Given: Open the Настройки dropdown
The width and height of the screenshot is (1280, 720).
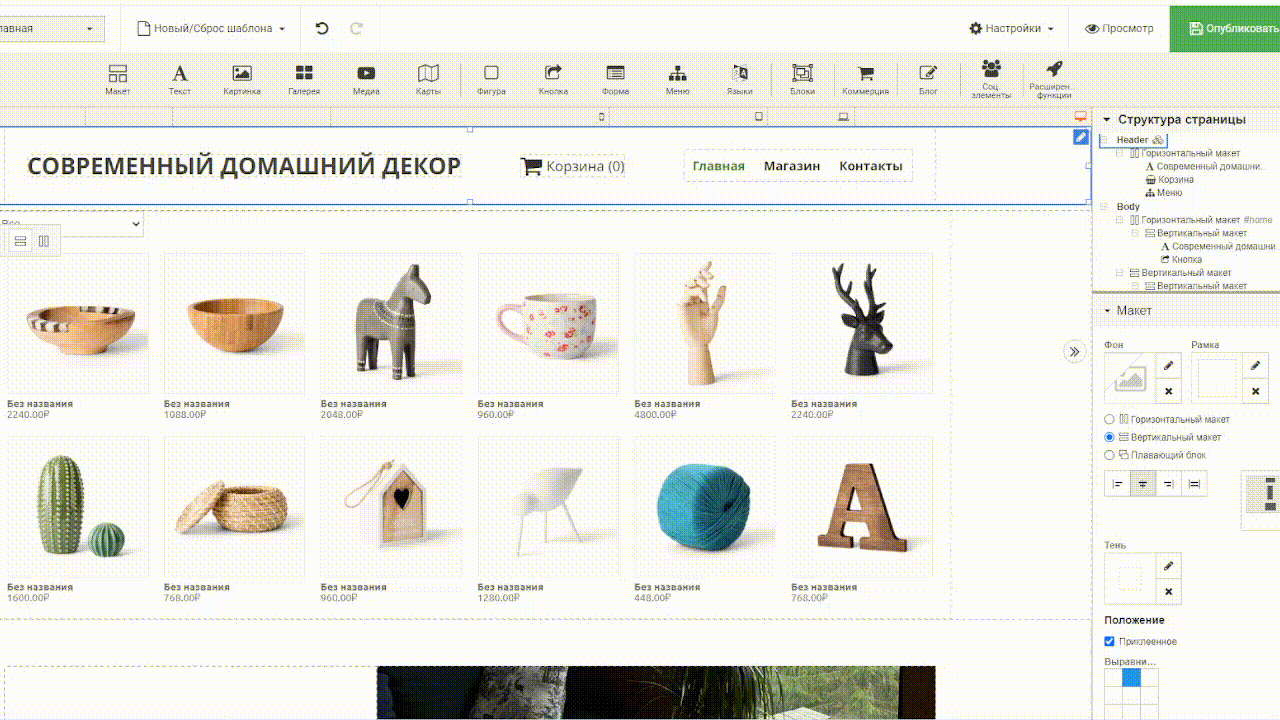Looking at the screenshot, I should point(1011,28).
